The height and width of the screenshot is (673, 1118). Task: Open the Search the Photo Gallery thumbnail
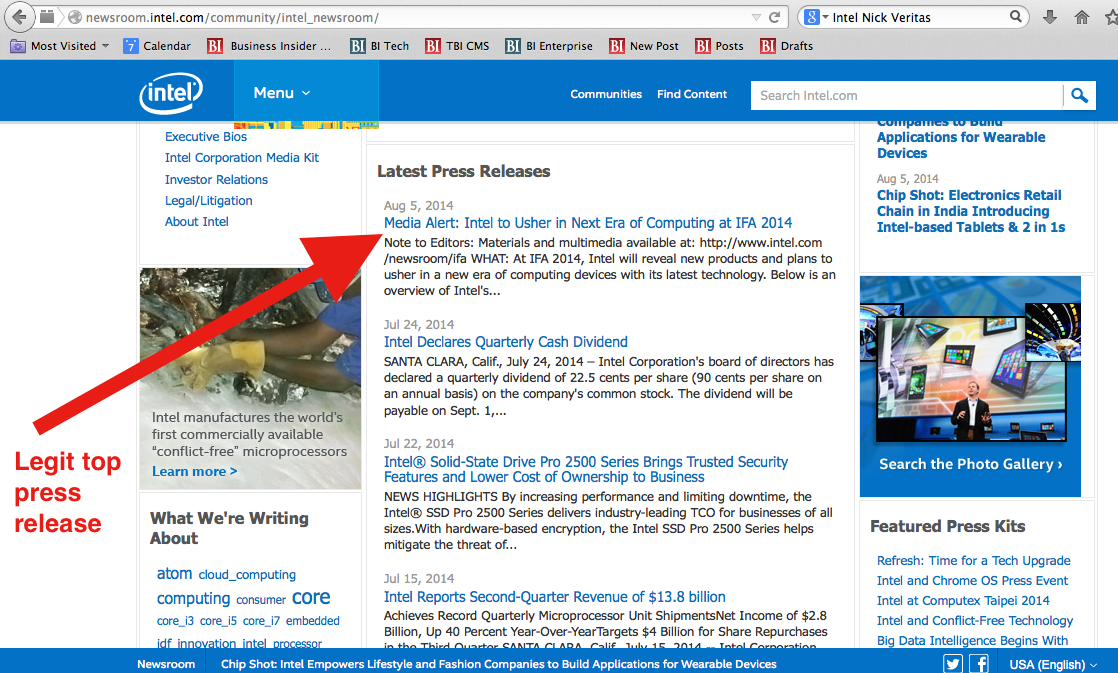[970, 385]
